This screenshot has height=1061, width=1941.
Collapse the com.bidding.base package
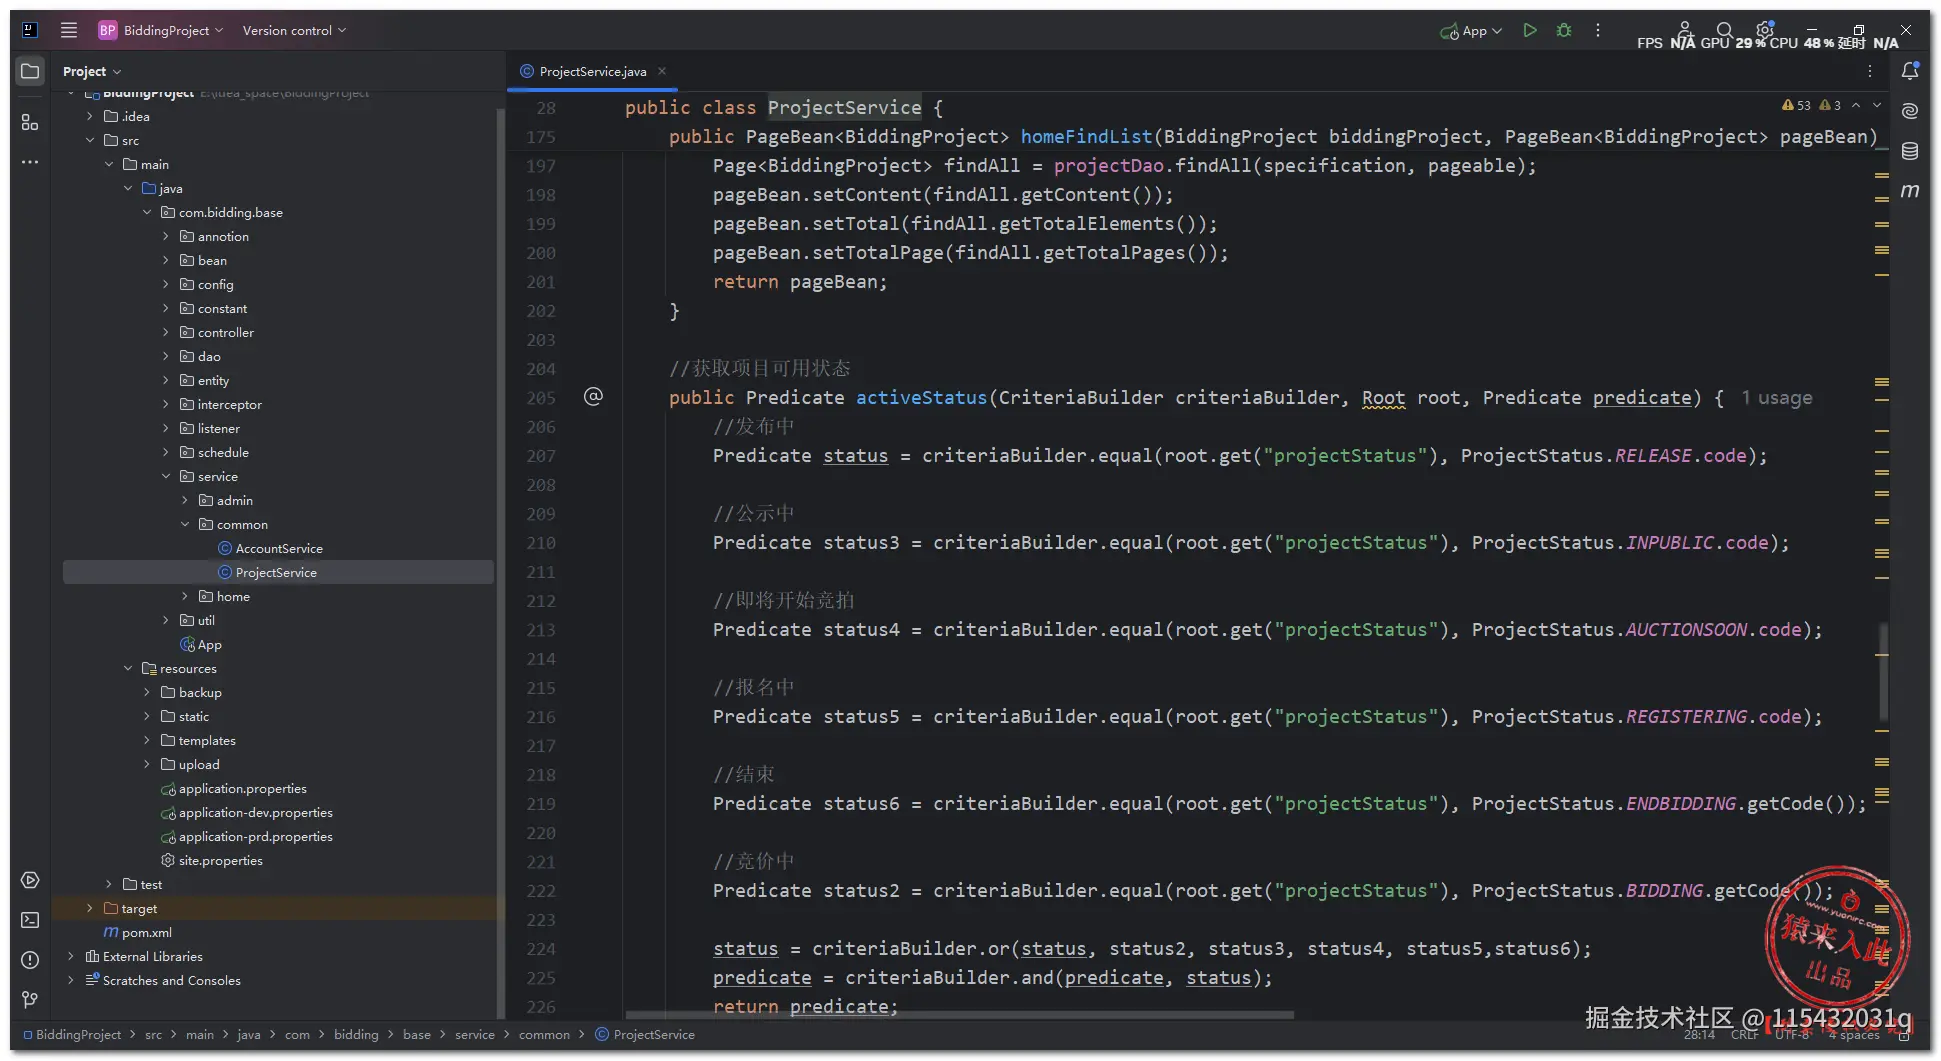tap(147, 212)
